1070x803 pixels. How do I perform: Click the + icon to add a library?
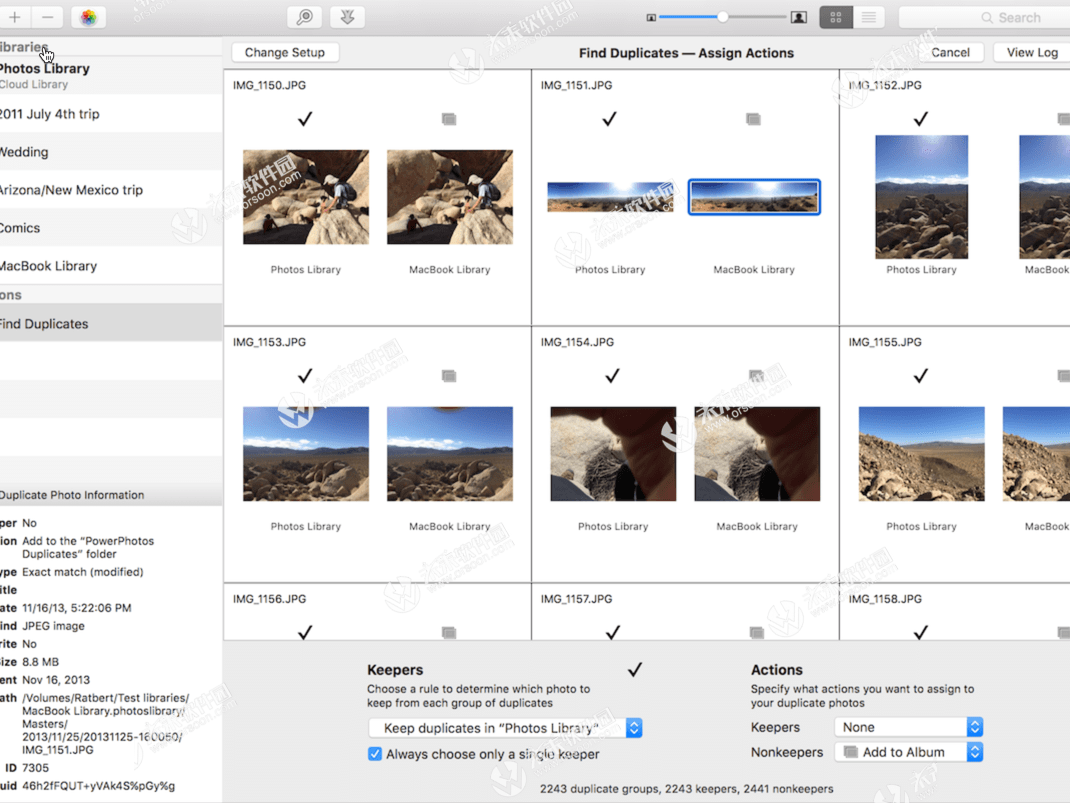tap(13, 17)
